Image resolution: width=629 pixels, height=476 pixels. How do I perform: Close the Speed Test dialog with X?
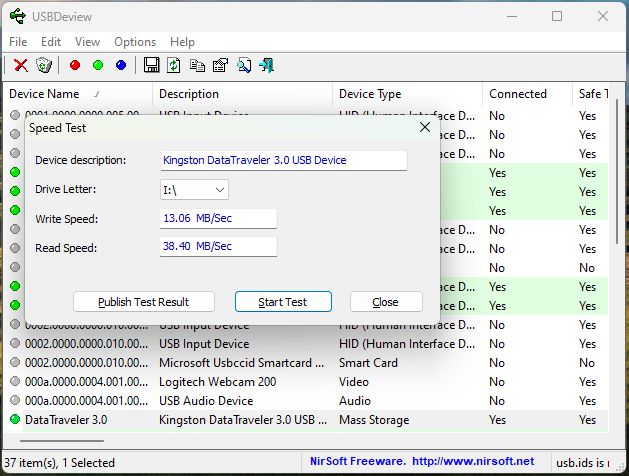pos(425,128)
